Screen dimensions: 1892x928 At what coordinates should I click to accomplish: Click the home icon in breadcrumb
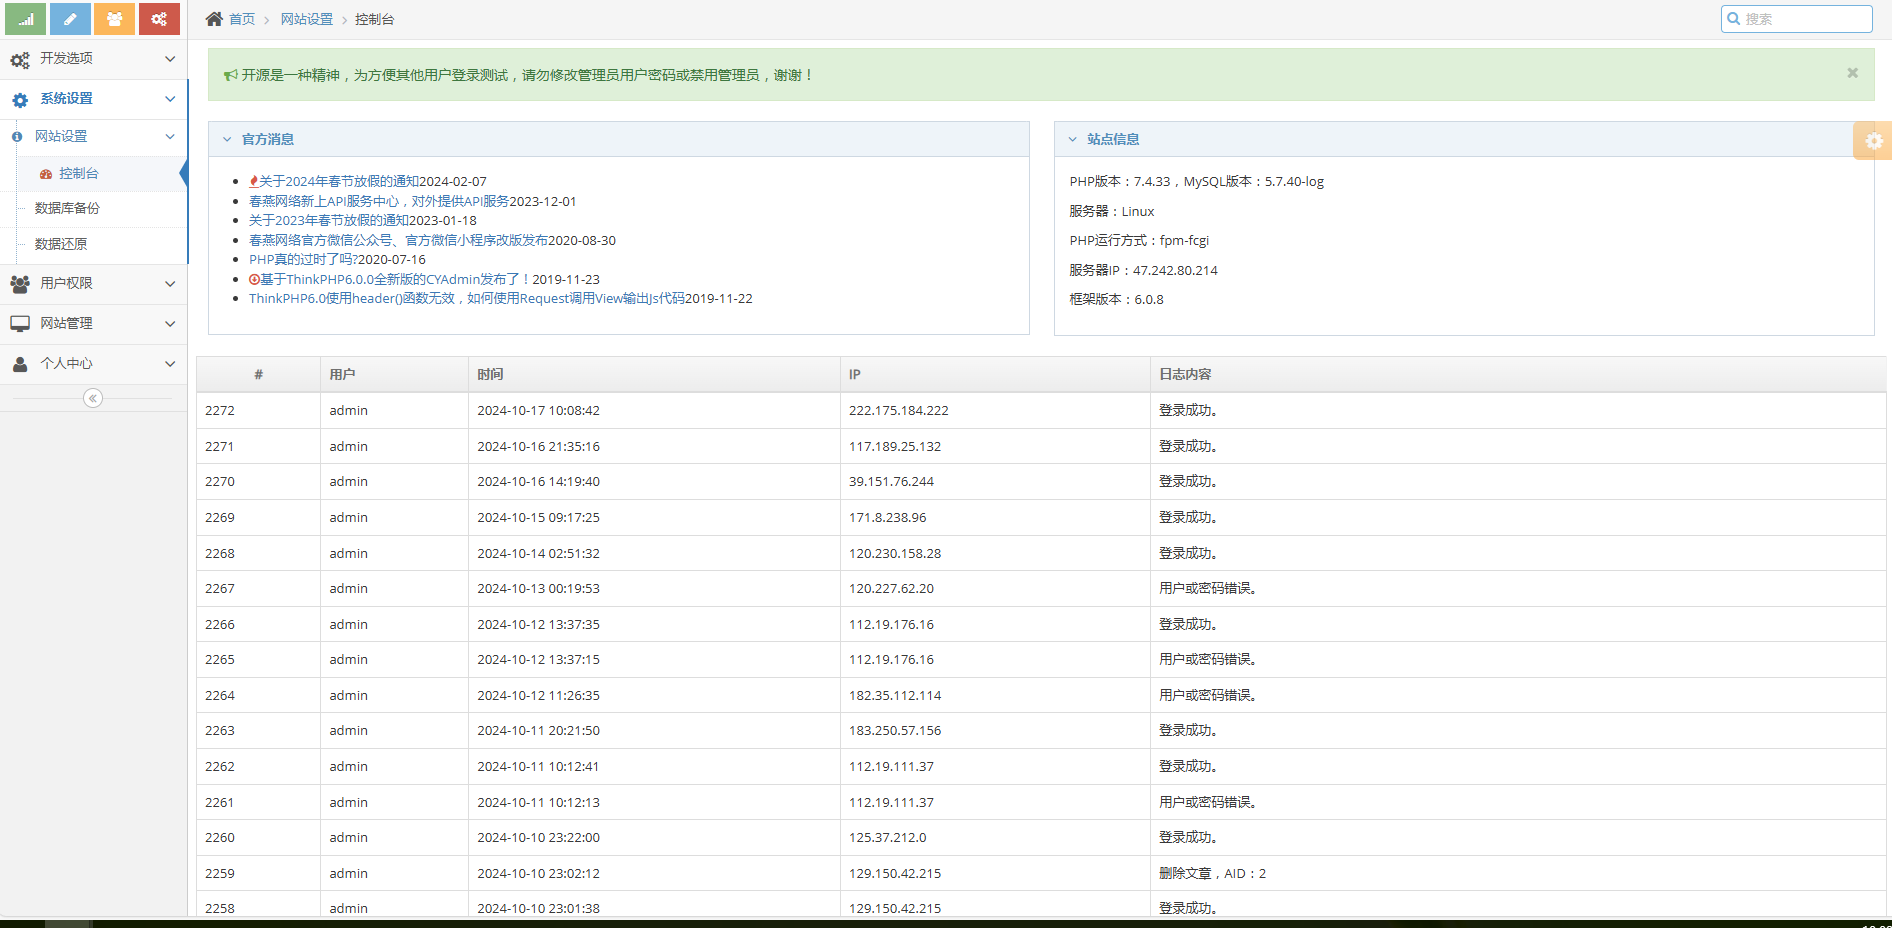[x=214, y=19]
